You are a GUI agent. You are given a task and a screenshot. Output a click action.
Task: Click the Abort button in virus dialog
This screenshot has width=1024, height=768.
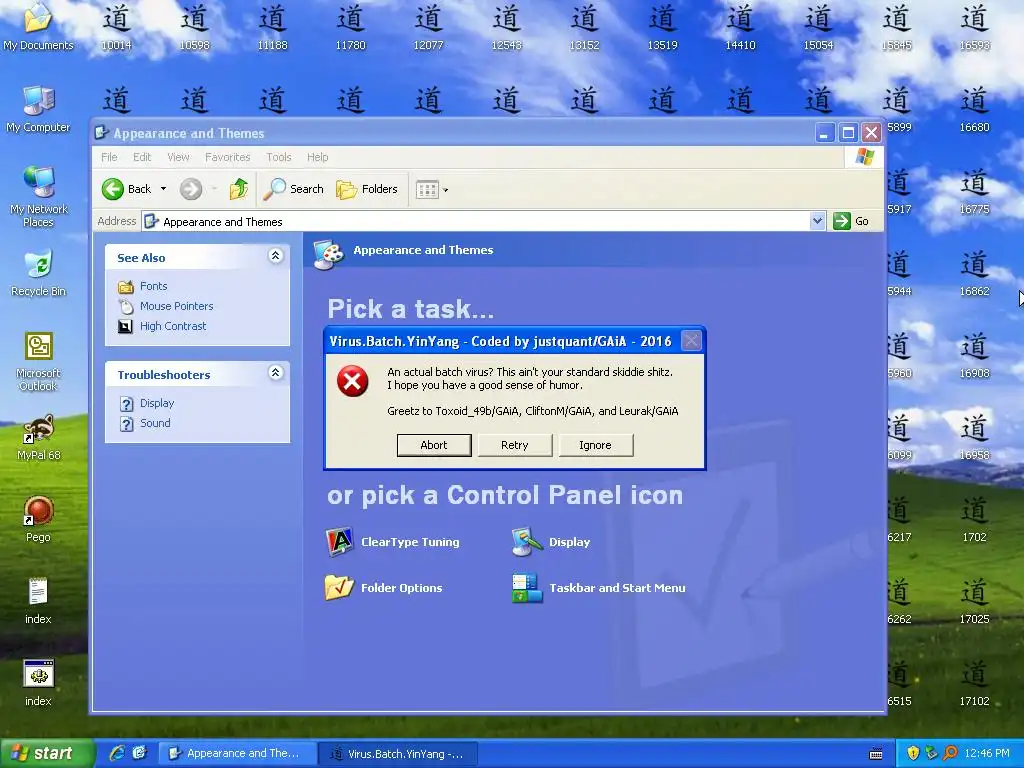(x=434, y=445)
